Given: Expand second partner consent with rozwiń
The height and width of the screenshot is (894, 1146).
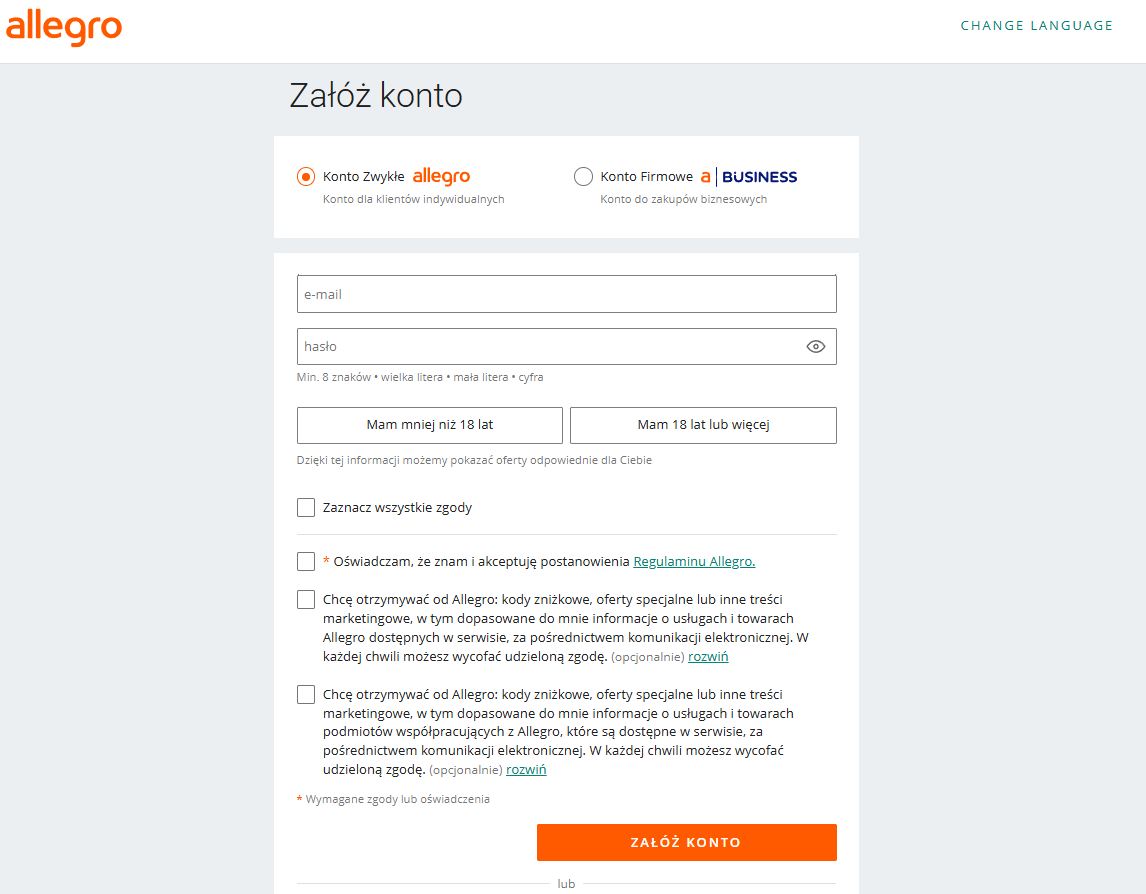Looking at the screenshot, I should tap(526, 770).
